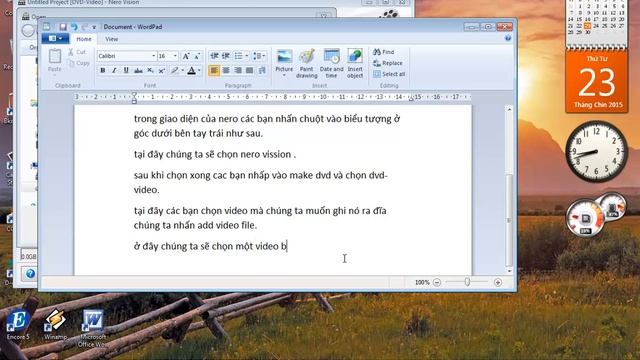Click the vertical scrollbar thumb in WordPad
640x360 pixels.
509,220
